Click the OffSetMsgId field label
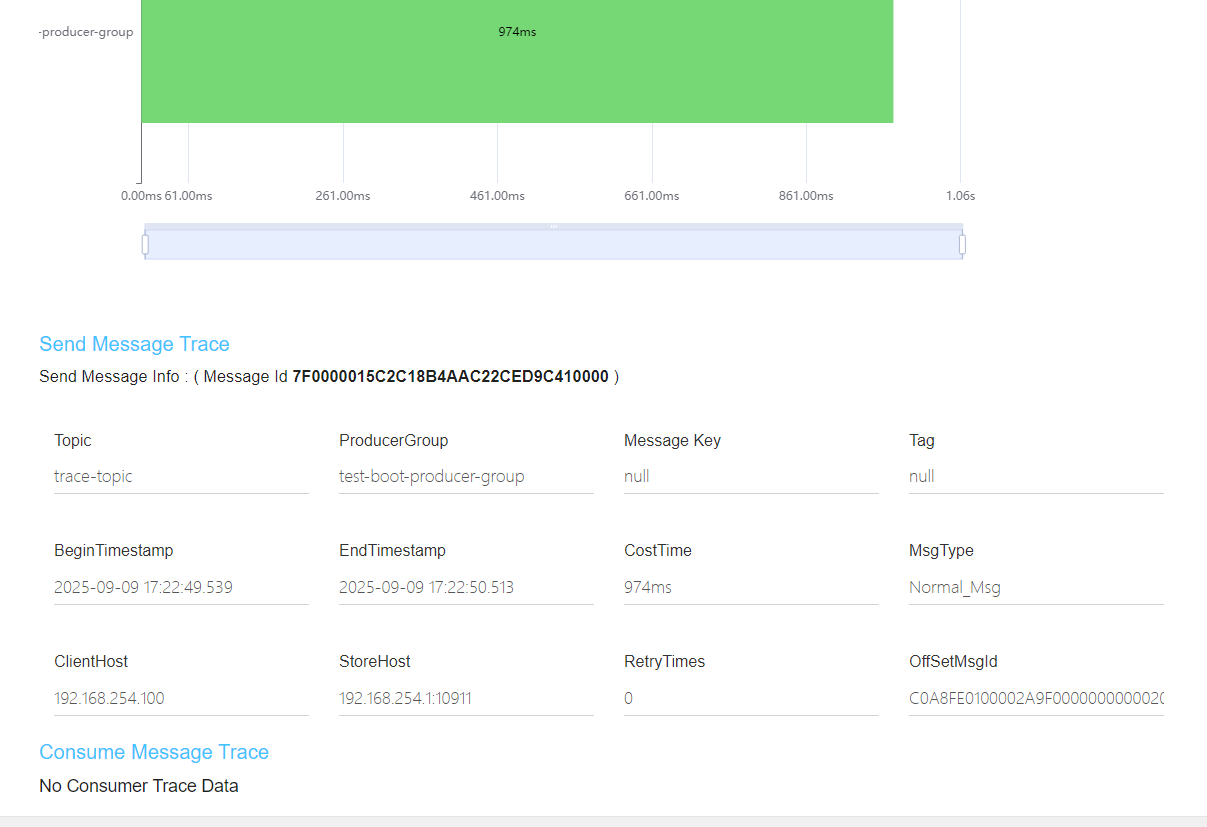This screenshot has height=827, width=1207. point(953,662)
